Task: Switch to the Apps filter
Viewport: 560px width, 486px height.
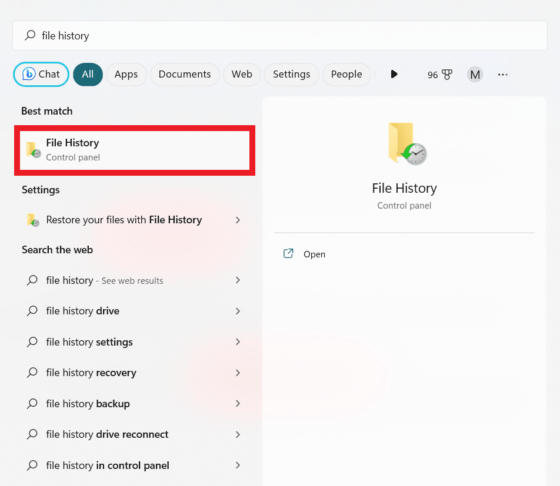Action: point(126,74)
